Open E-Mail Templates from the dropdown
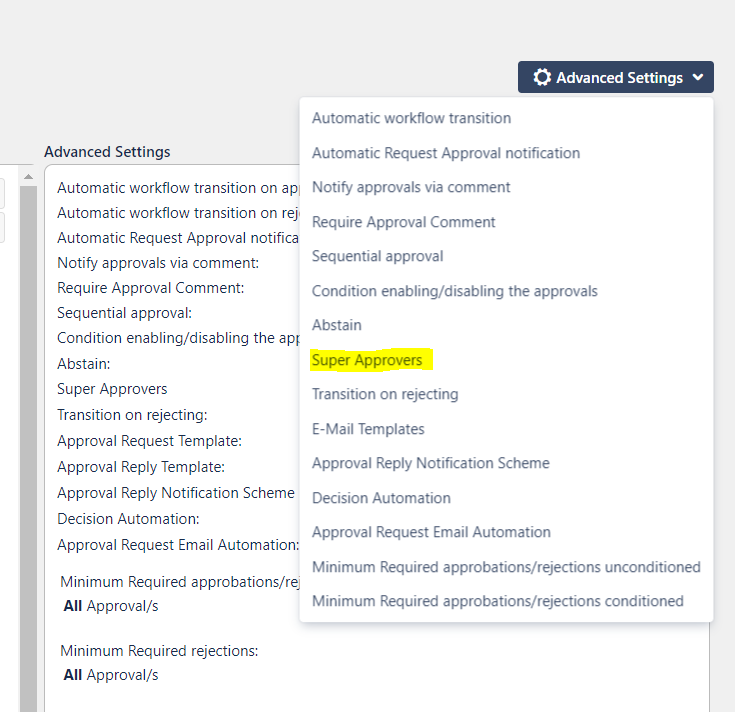This screenshot has height=712, width=735. point(368,429)
